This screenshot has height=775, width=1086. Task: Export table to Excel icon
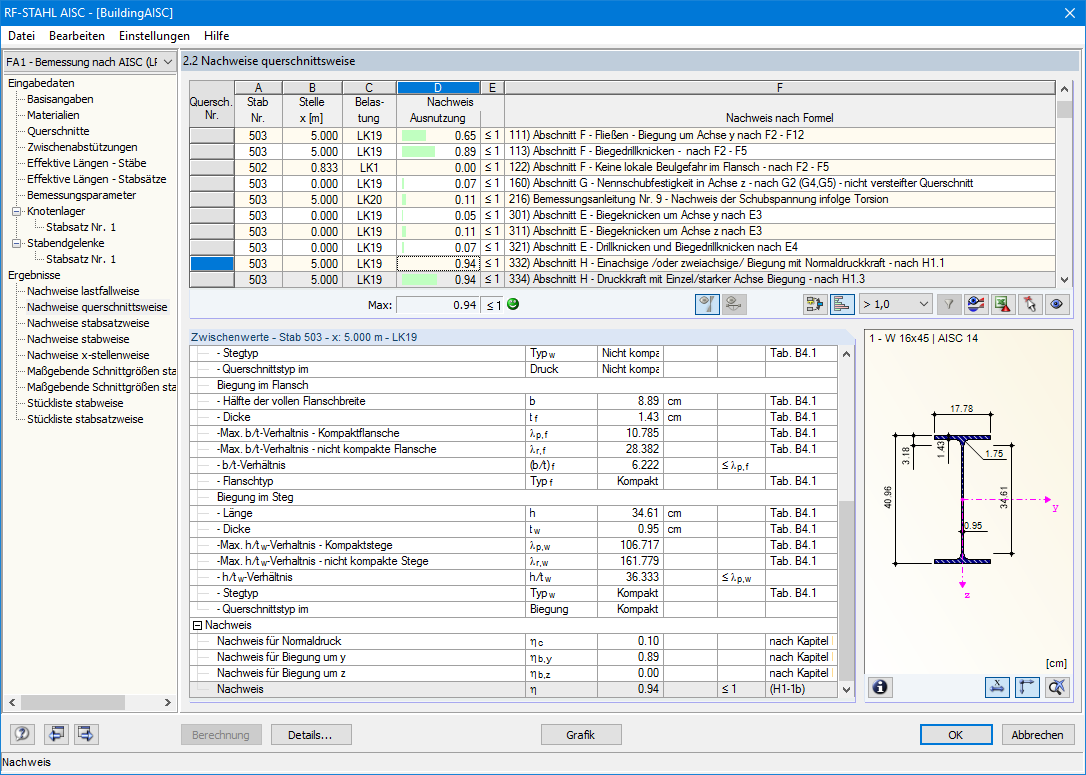coord(1003,305)
